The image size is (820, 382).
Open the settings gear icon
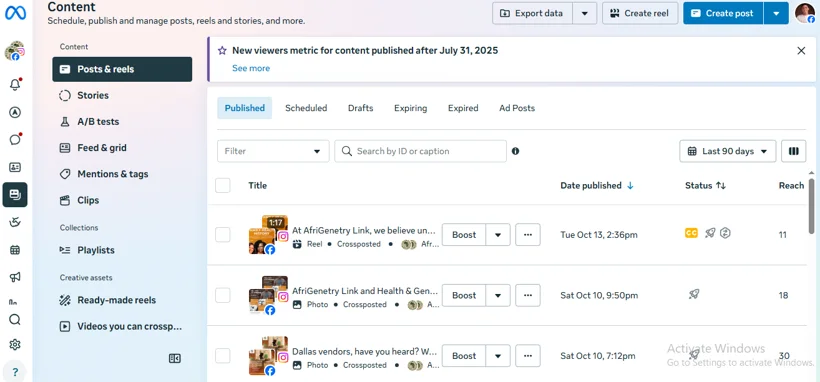coord(15,345)
